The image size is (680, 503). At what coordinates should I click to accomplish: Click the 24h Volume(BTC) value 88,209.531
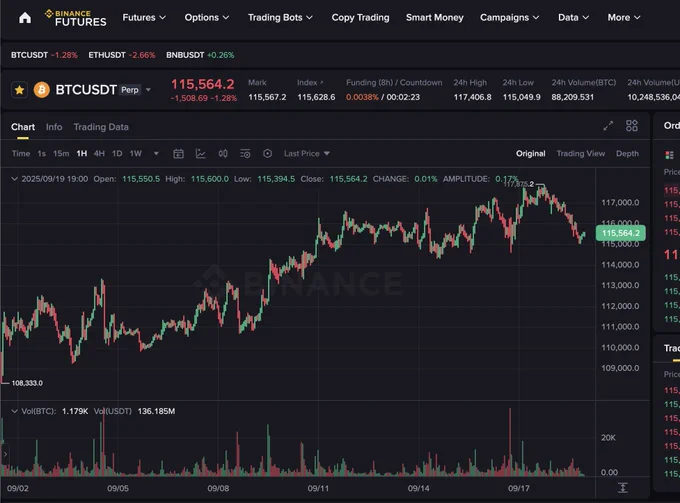[x=572, y=97]
